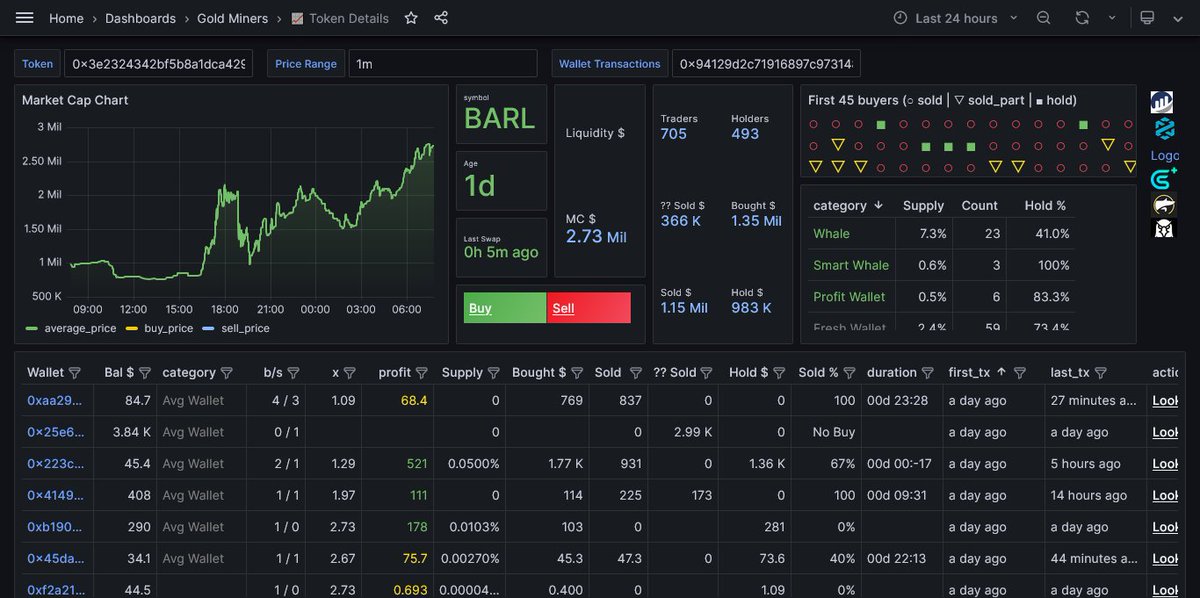
Task: Click the green Buy link
Action: tap(480, 308)
